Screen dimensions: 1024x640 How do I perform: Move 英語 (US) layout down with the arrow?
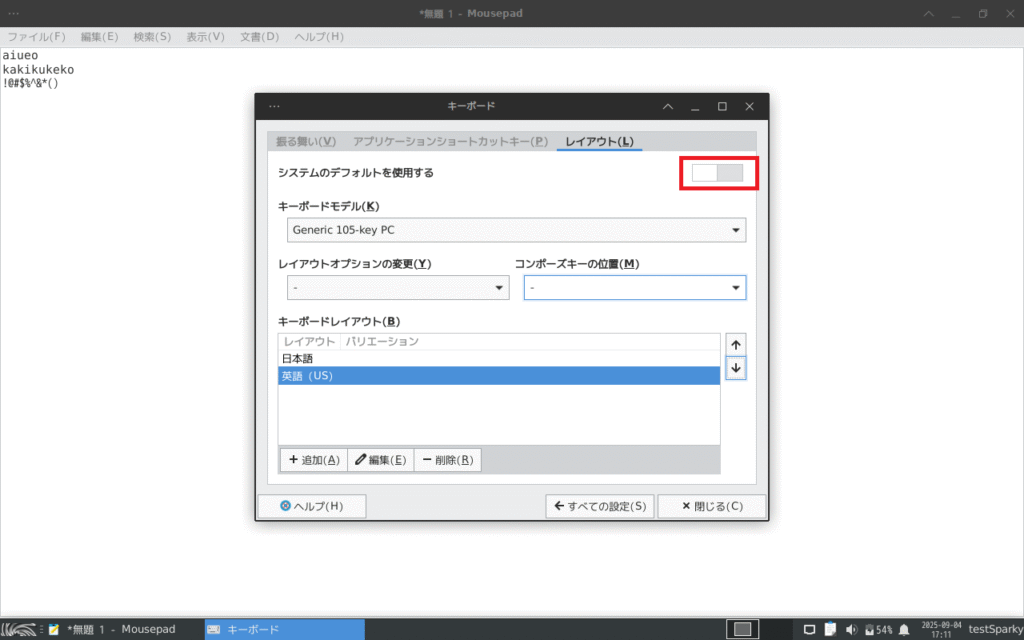[736, 369]
